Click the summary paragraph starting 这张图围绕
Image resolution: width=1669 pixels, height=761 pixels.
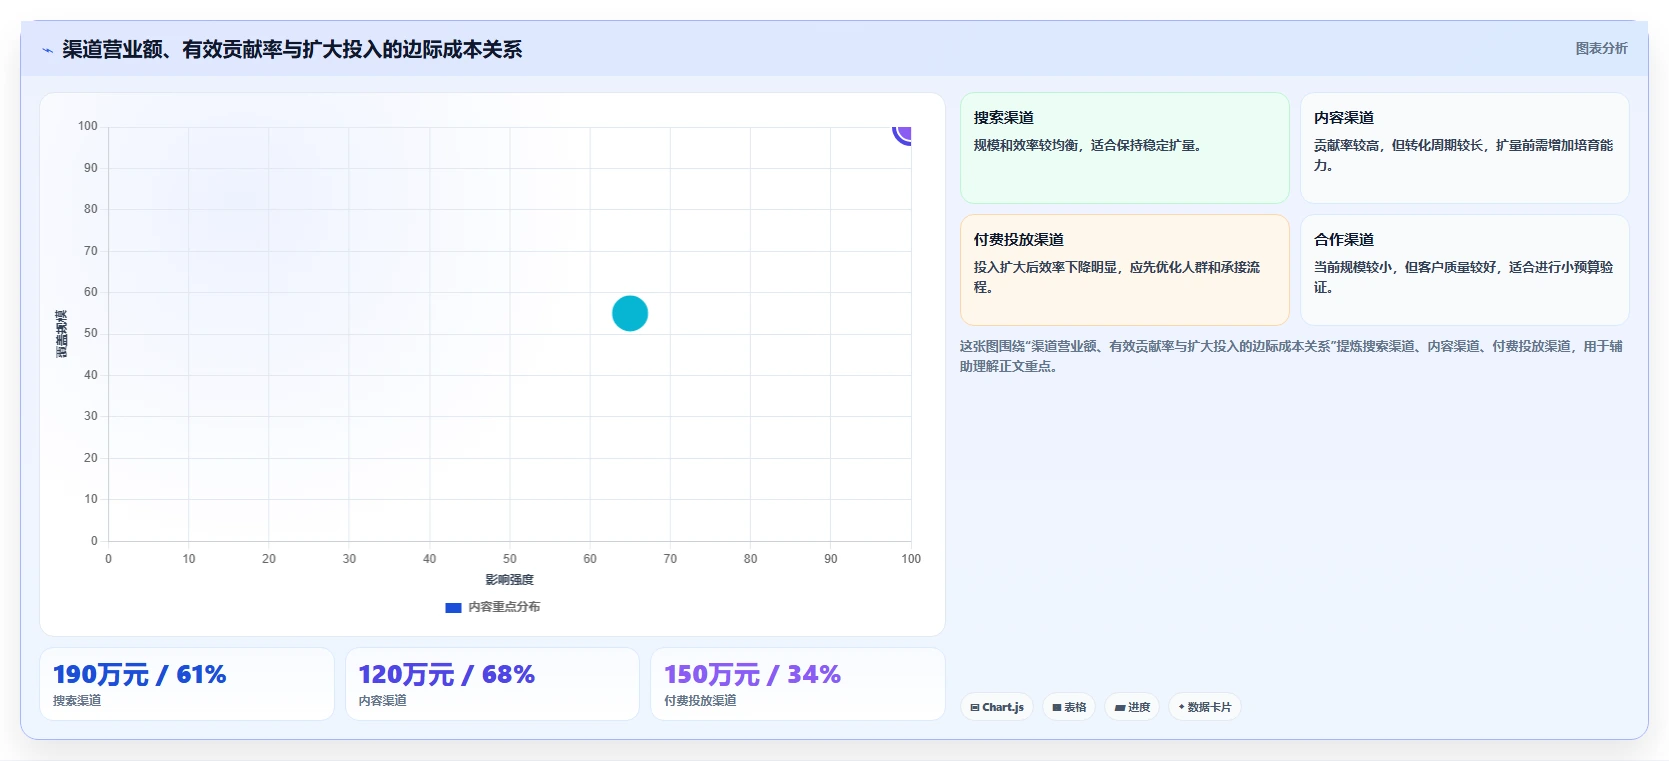click(1291, 356)
